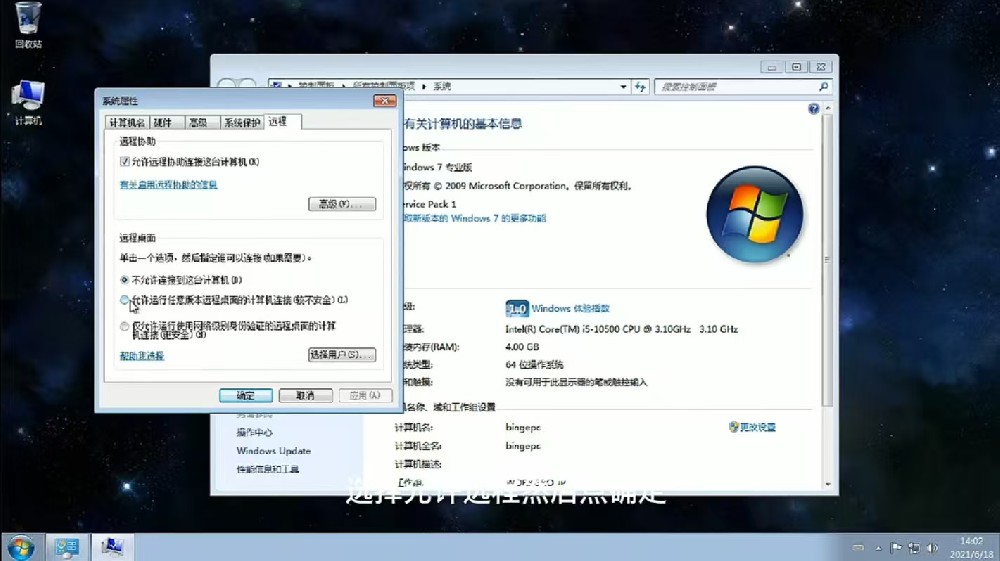
Task: Open the System Properties taskbar icon
Action: pyautogui.click(x=112, y=547)
